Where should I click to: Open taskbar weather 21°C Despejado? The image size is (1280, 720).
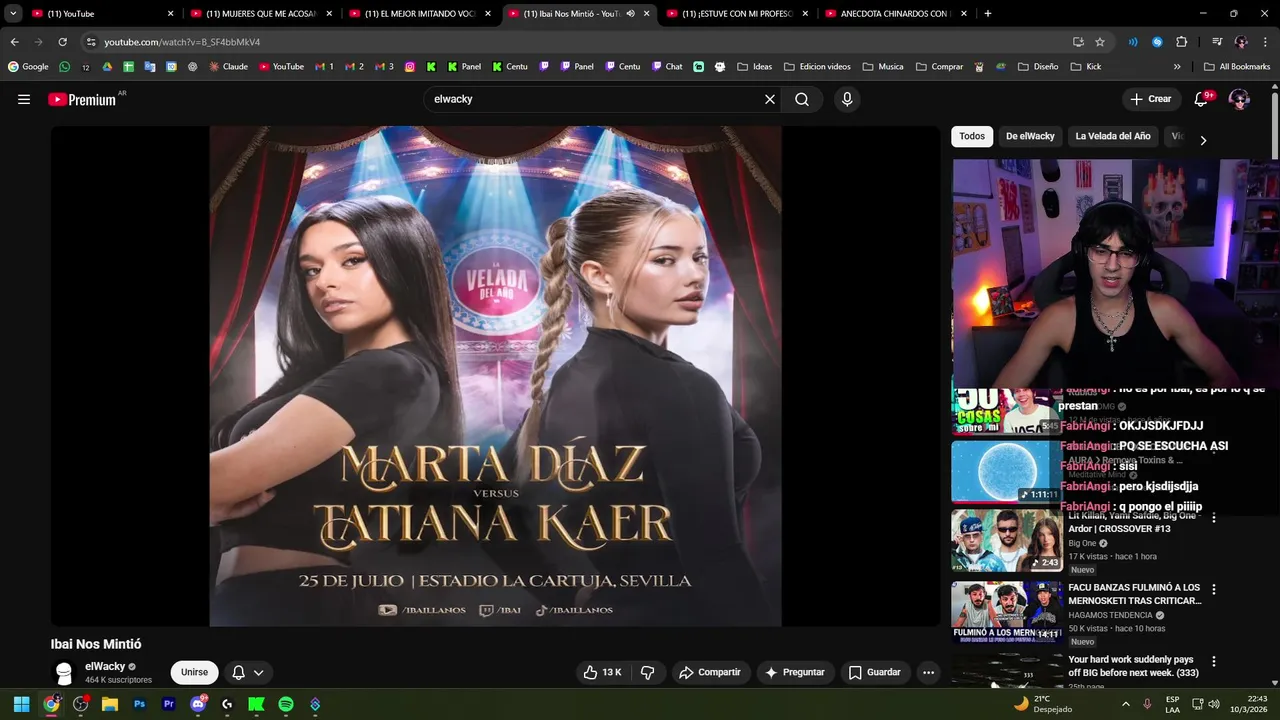1042,704
